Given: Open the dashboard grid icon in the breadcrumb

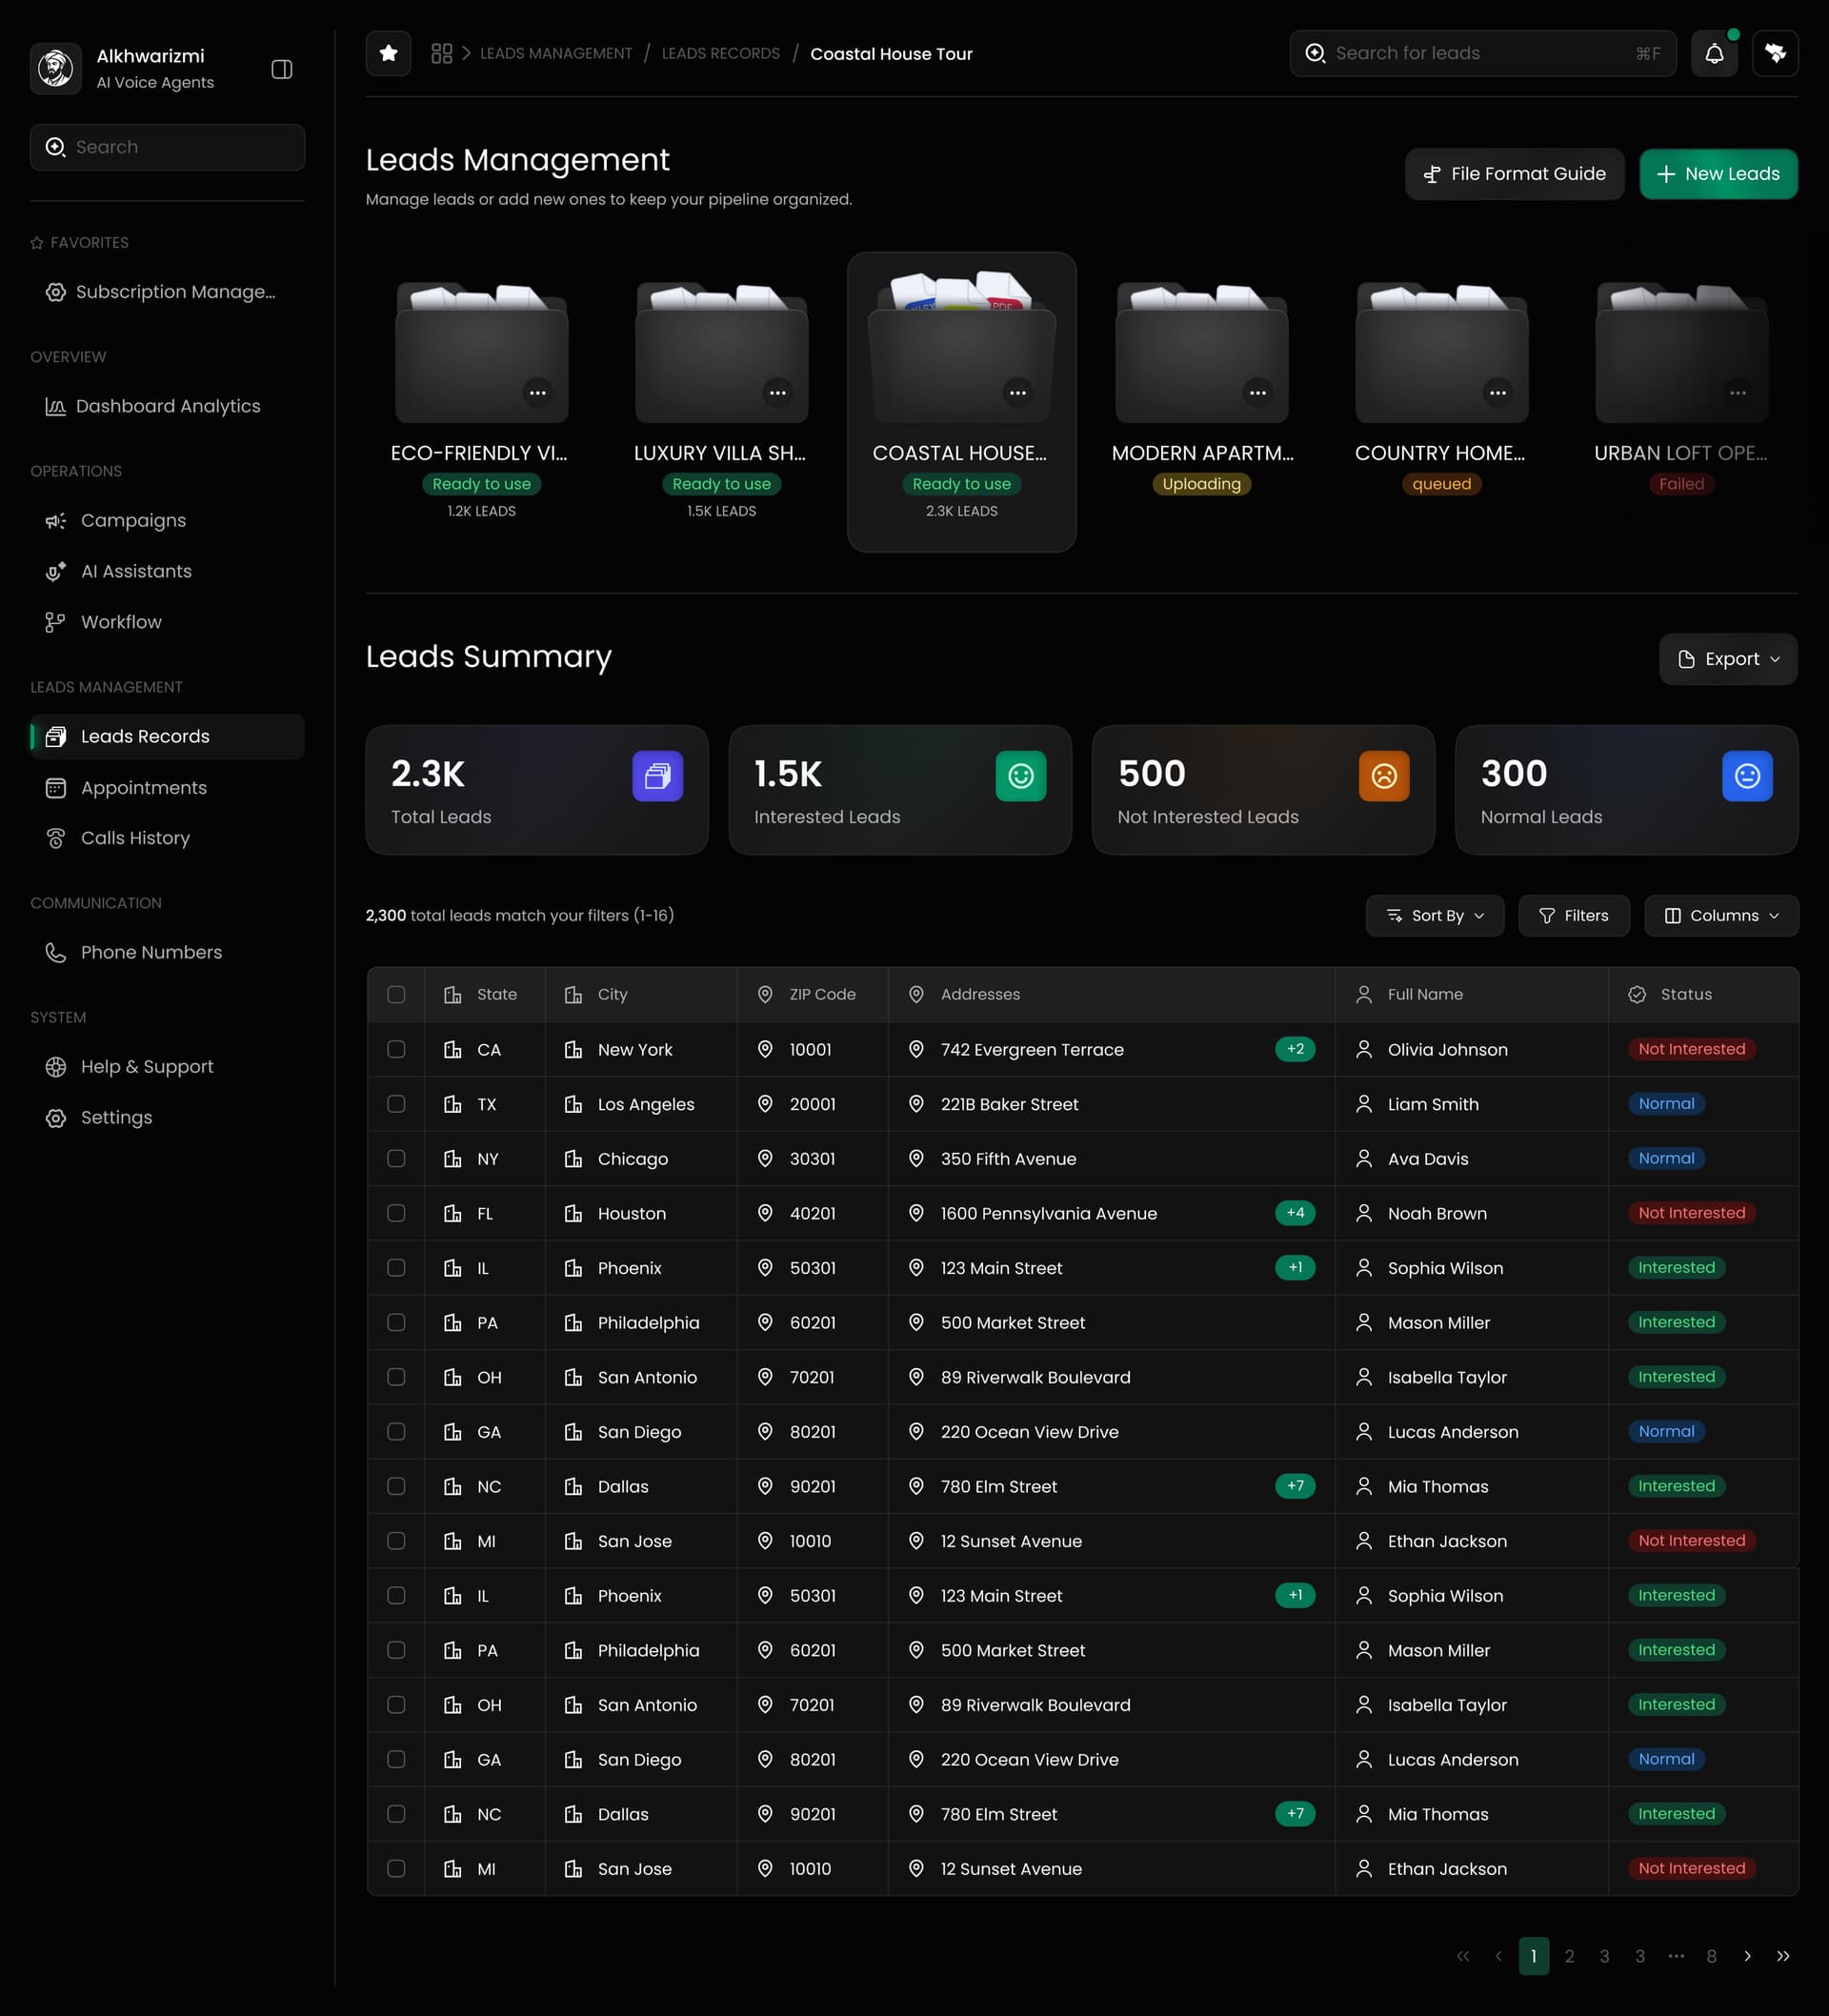Looking at the screenshot, I should pos(440,53).
